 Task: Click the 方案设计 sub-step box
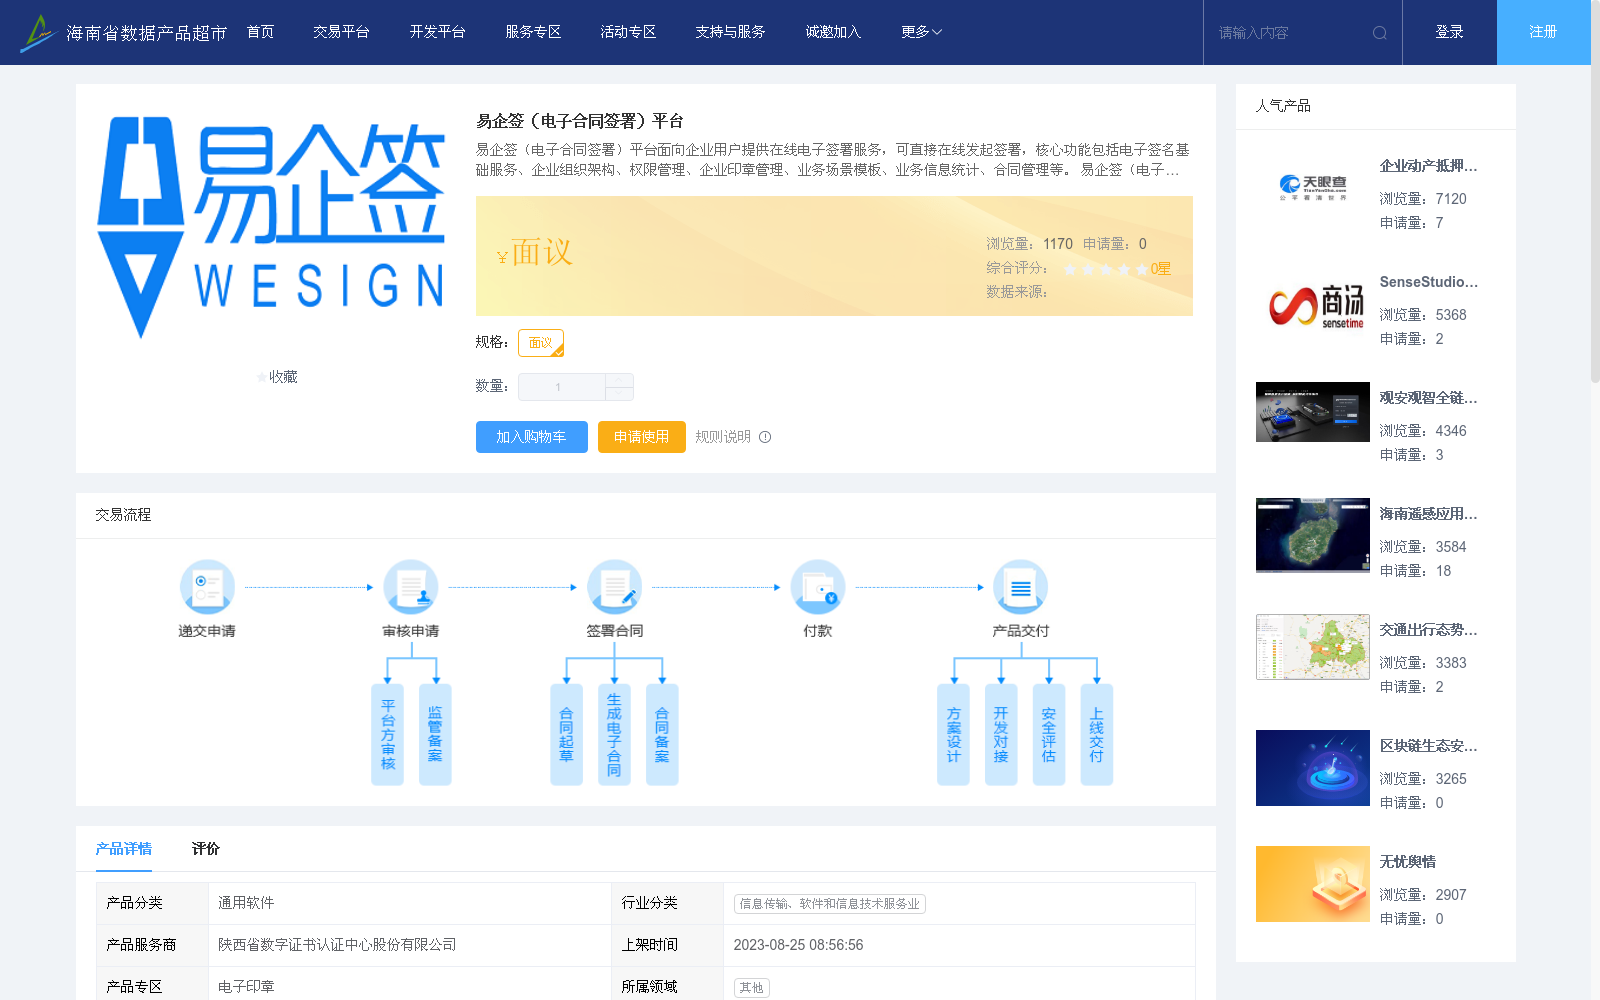pyautogui.click(x=953, y=735)
